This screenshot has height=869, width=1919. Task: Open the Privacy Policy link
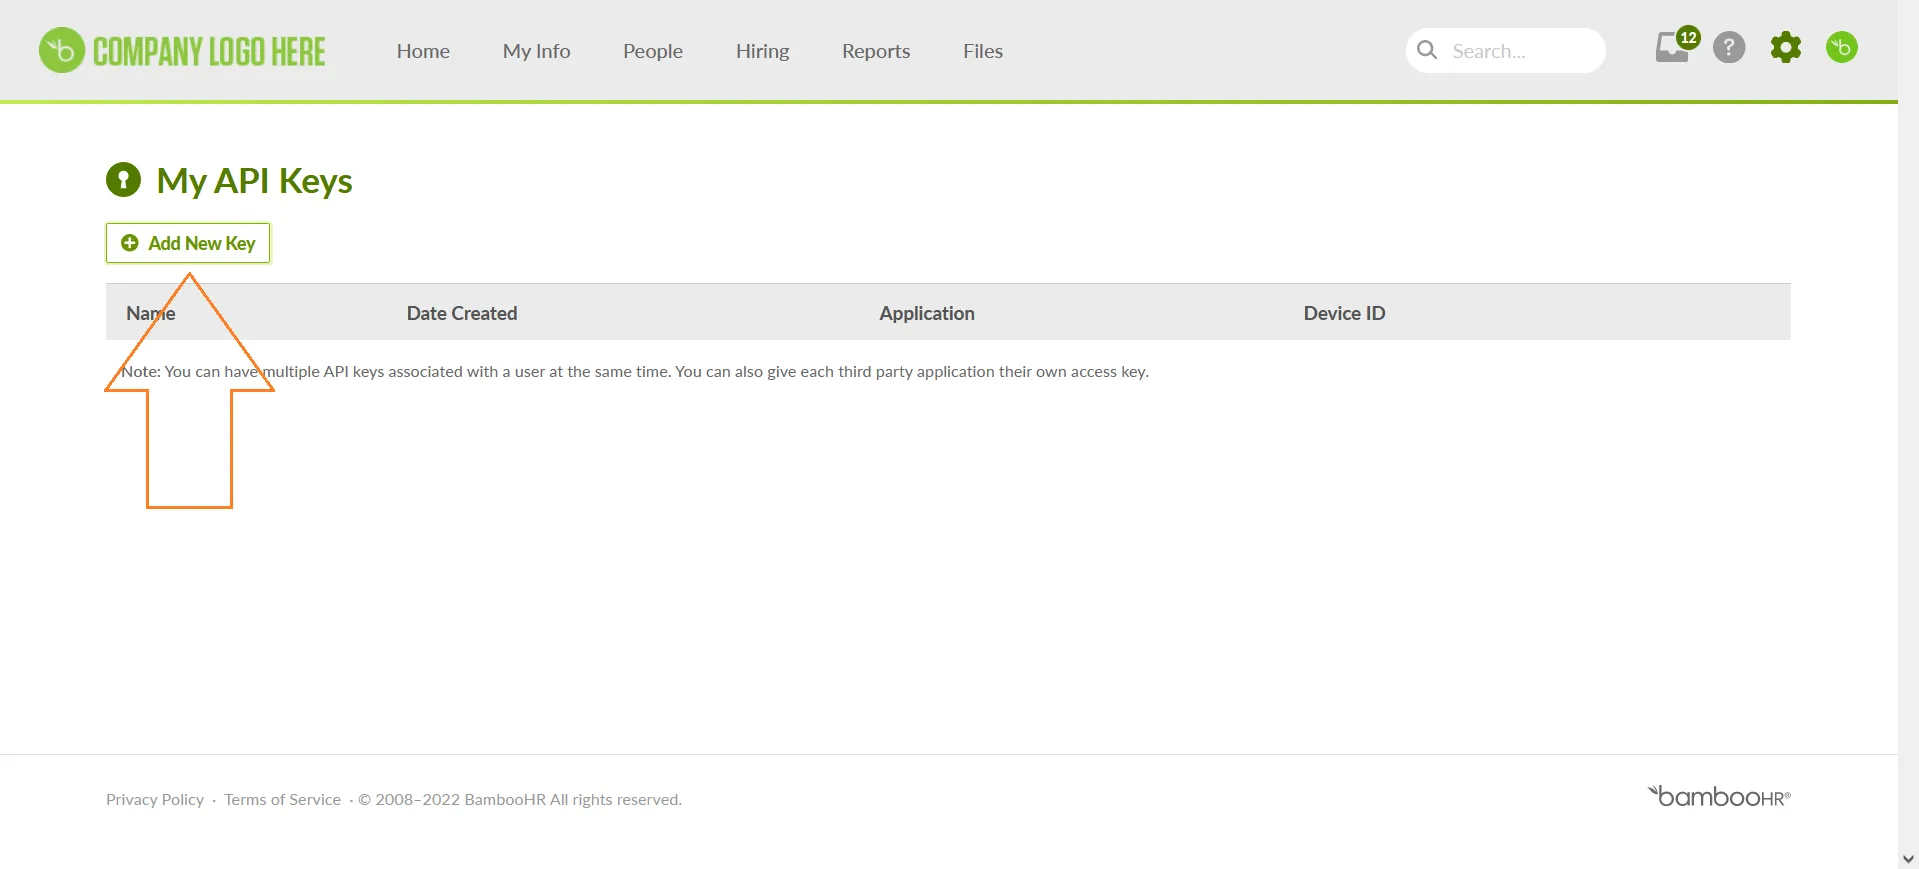tap(155, 799)
